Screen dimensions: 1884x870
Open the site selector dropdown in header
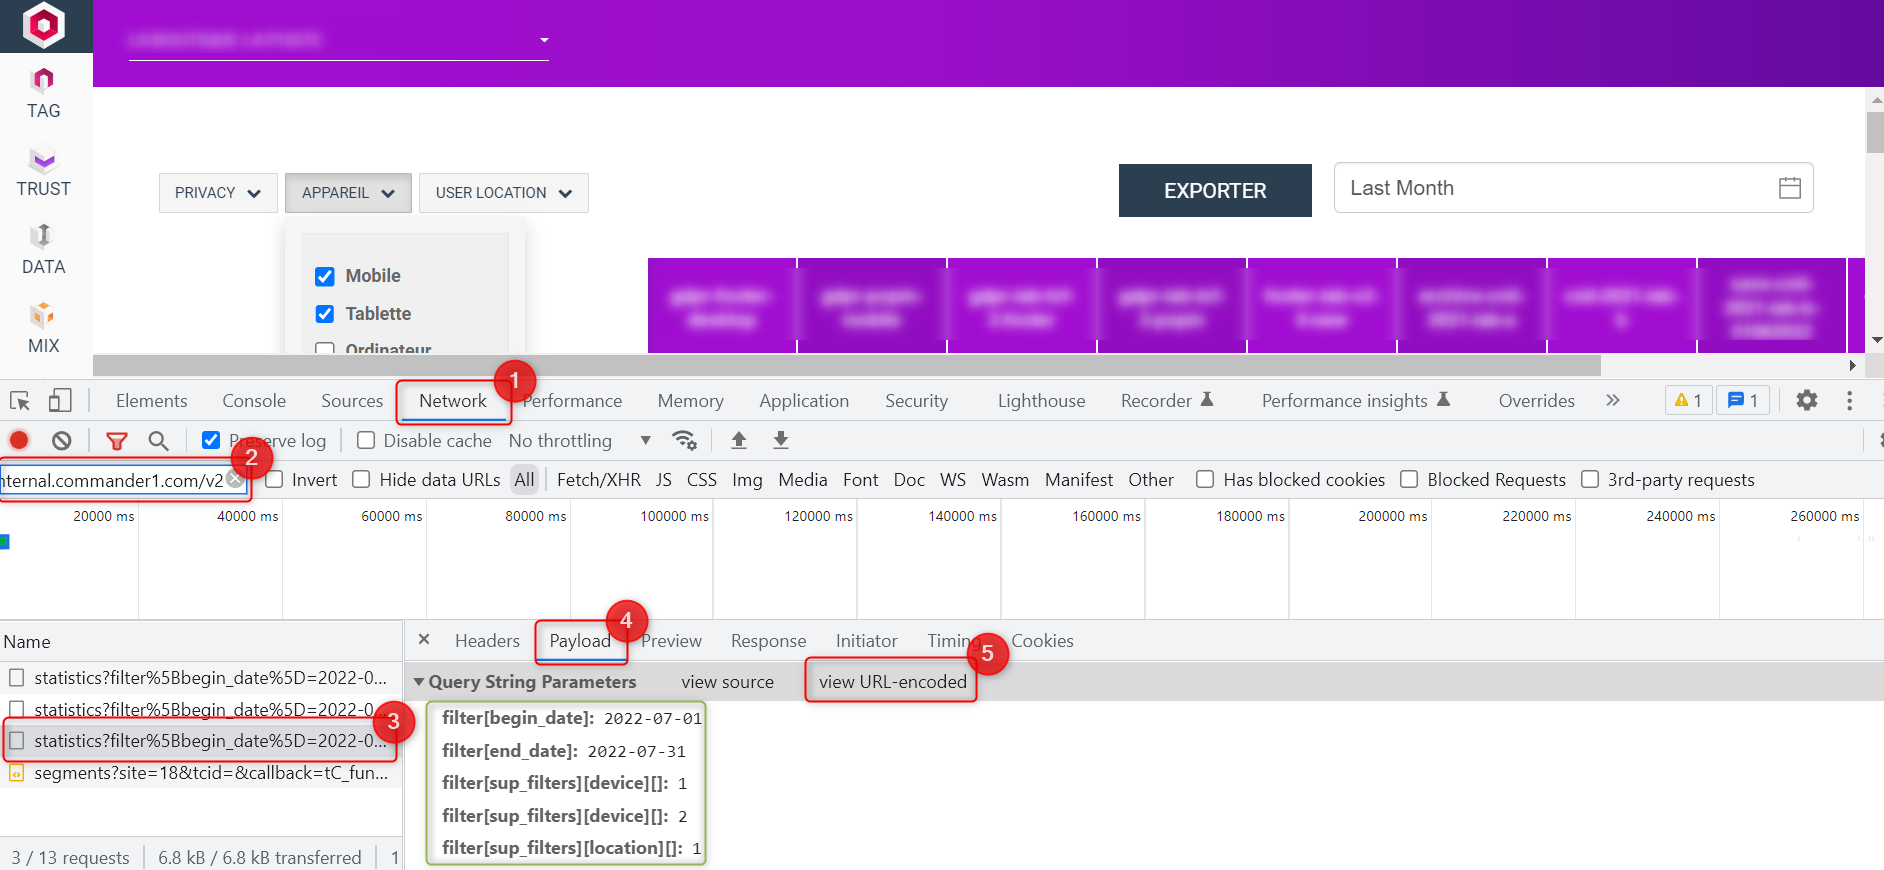[x=339, y=40]
